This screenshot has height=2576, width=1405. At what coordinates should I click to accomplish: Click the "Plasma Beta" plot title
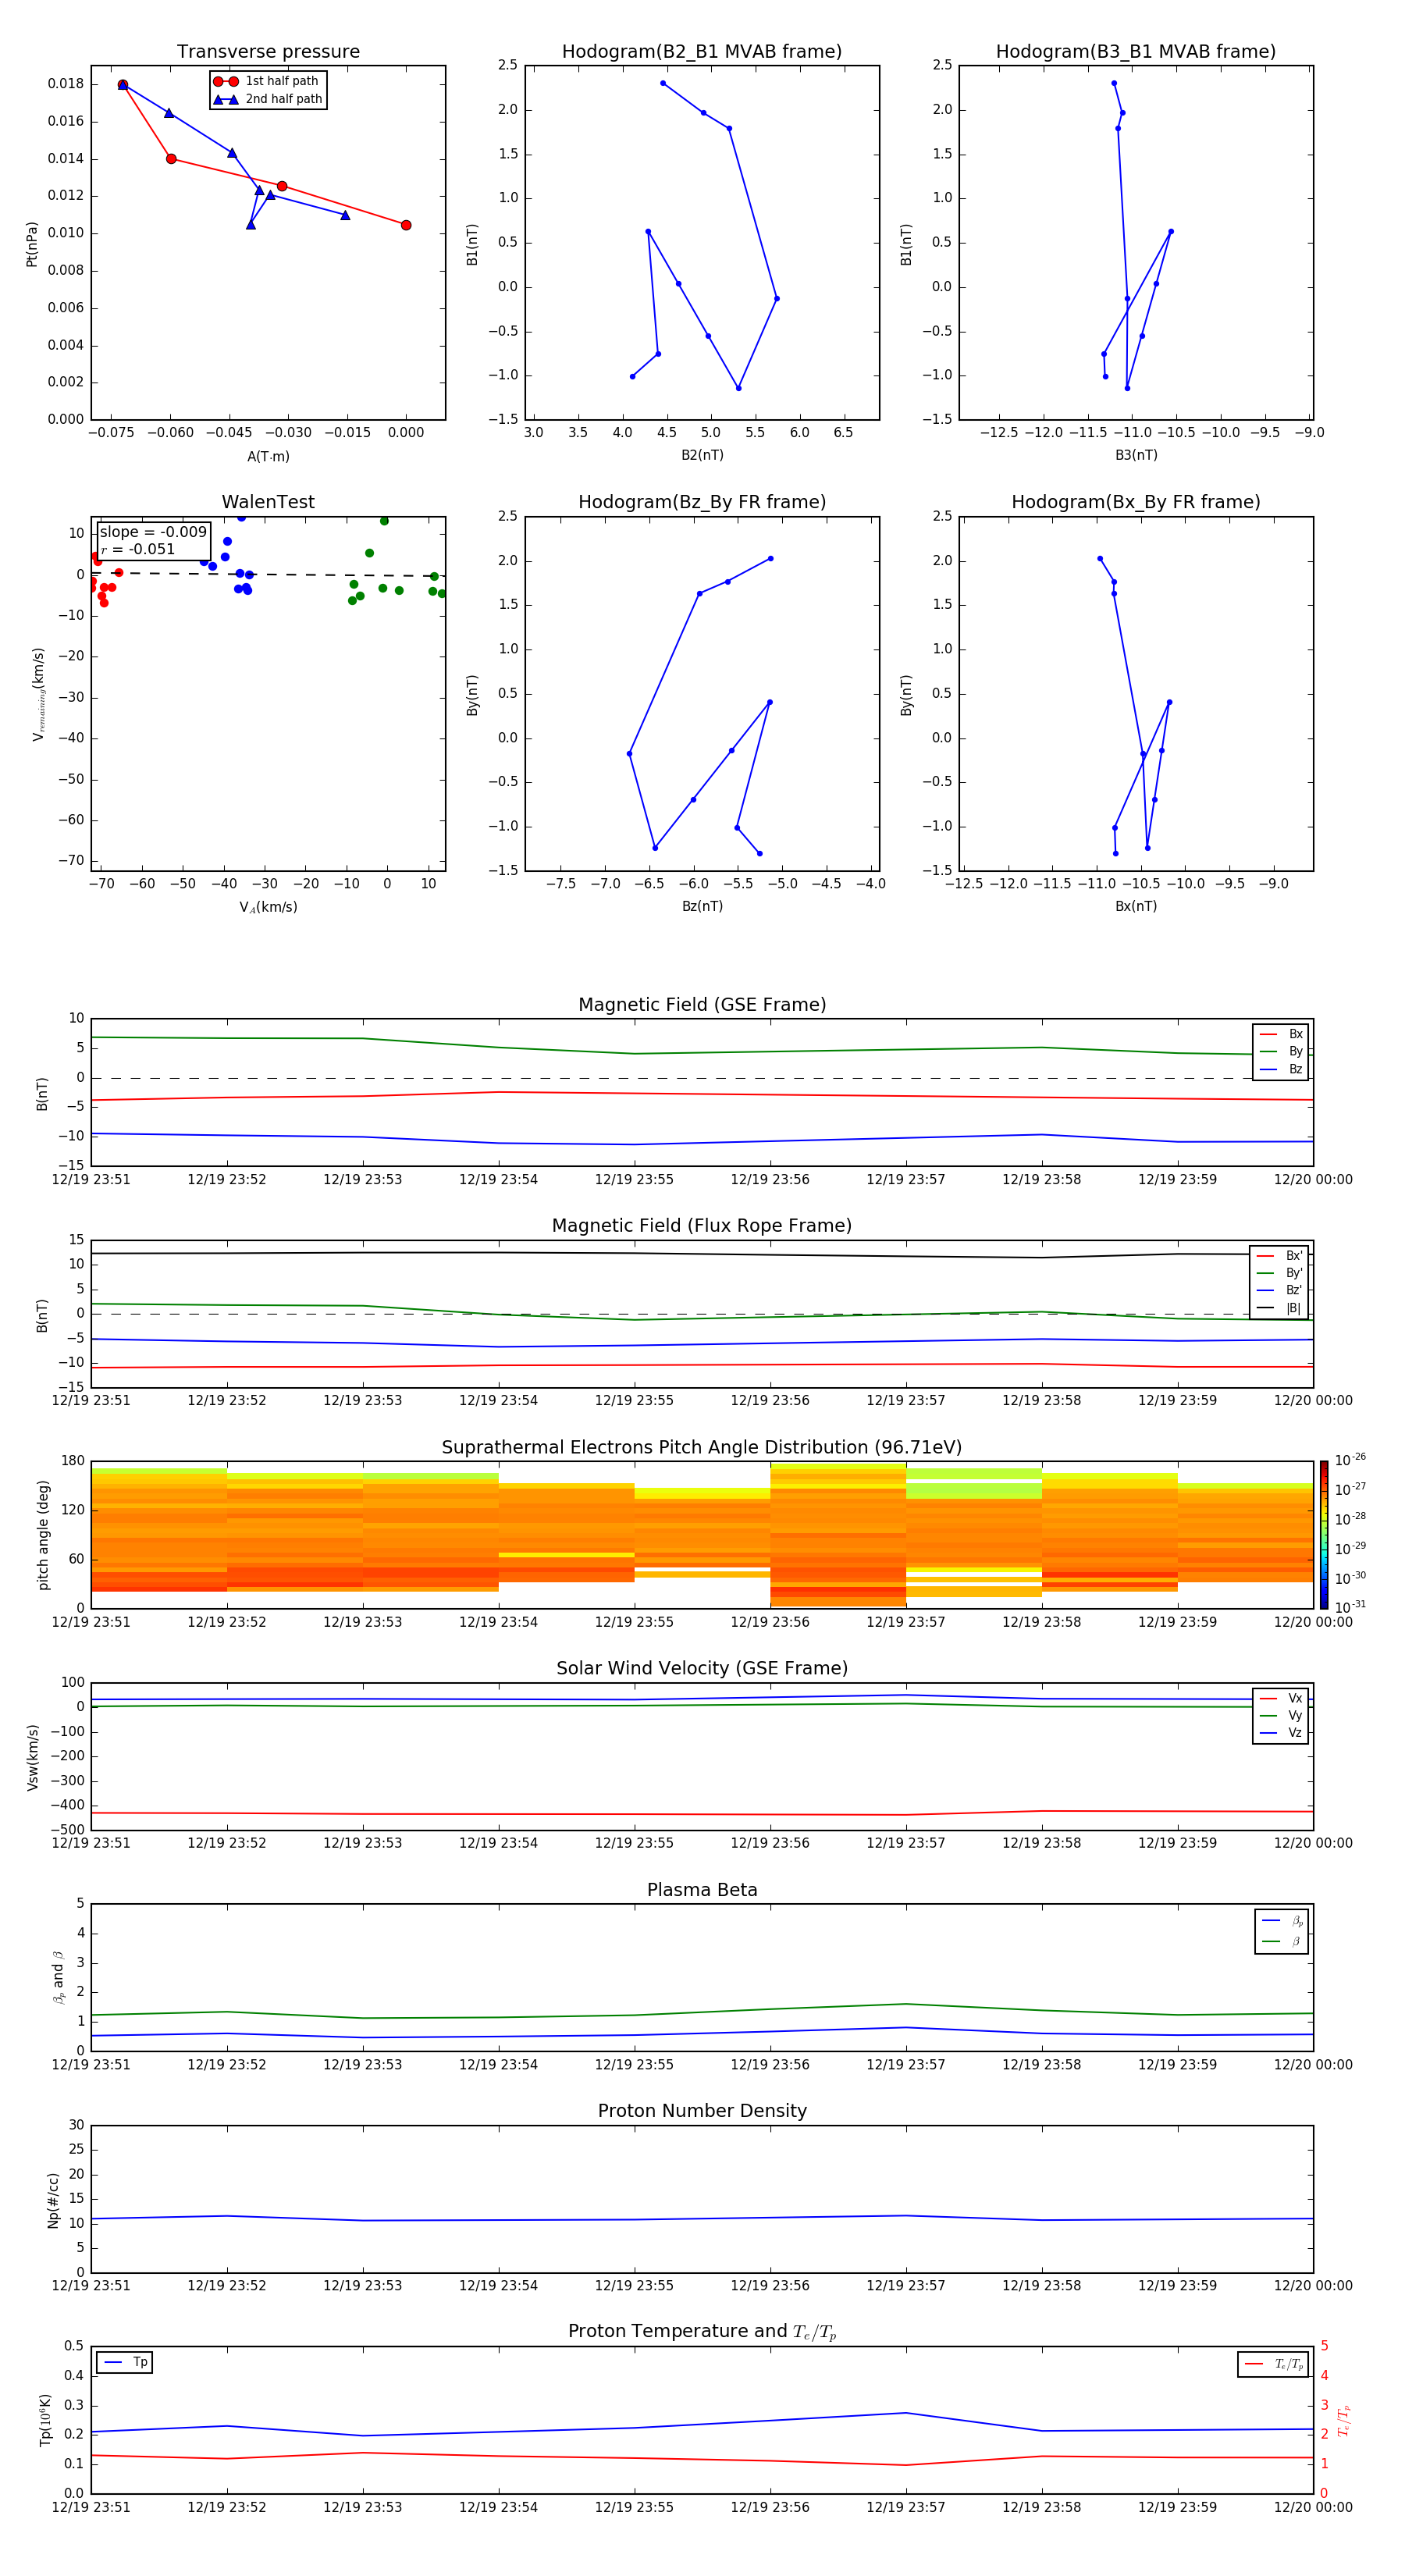tap(702, 1891)
